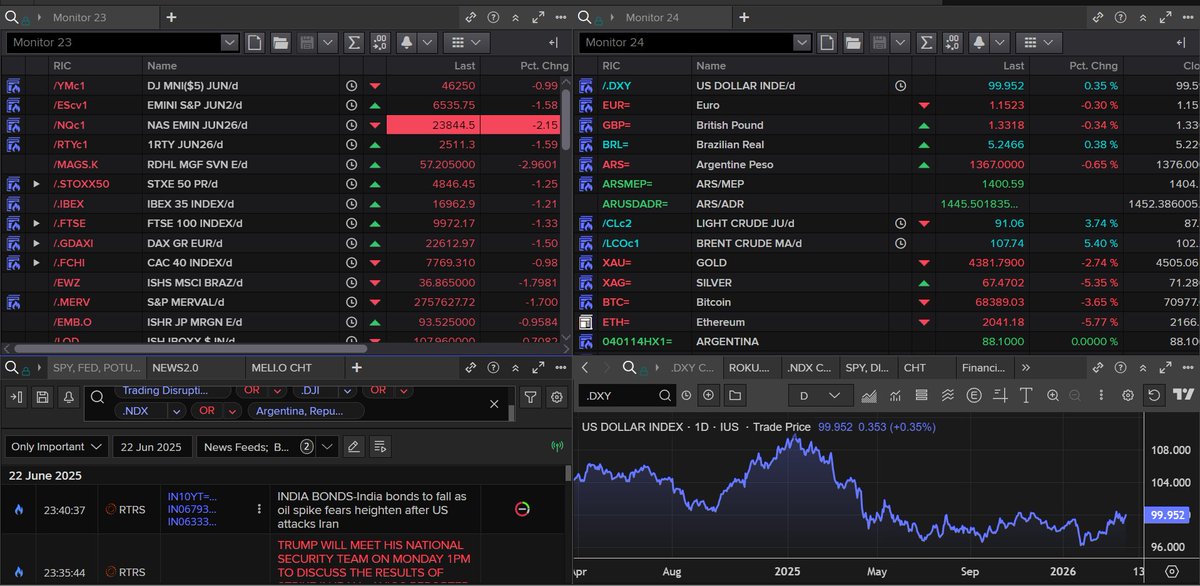Switch to NEWS2.0 tab
This screenshot has width=1200, height=586.
pos(193,368)
